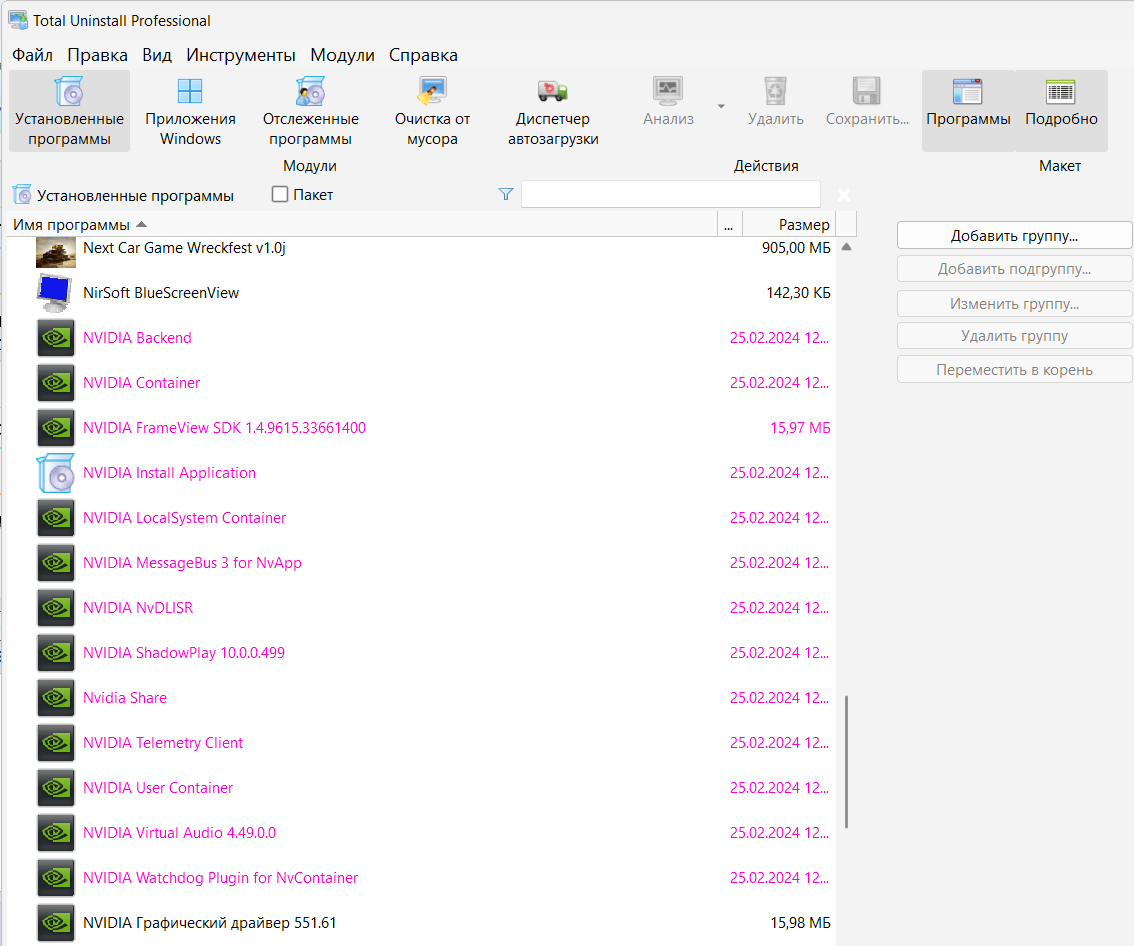This screenshot has height=946, width=1134.
Task: Toggle the Пакет checkbox
Action: click(x=280, y=194)
